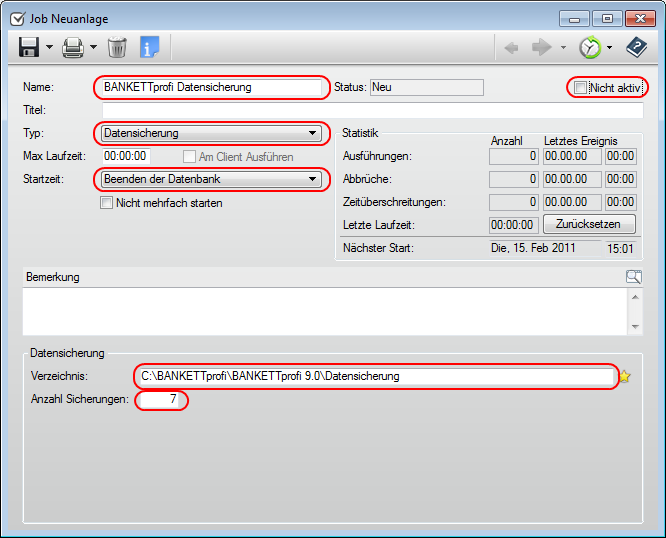
Task: Open the Typ dropdown list
Action: point(312,133)
